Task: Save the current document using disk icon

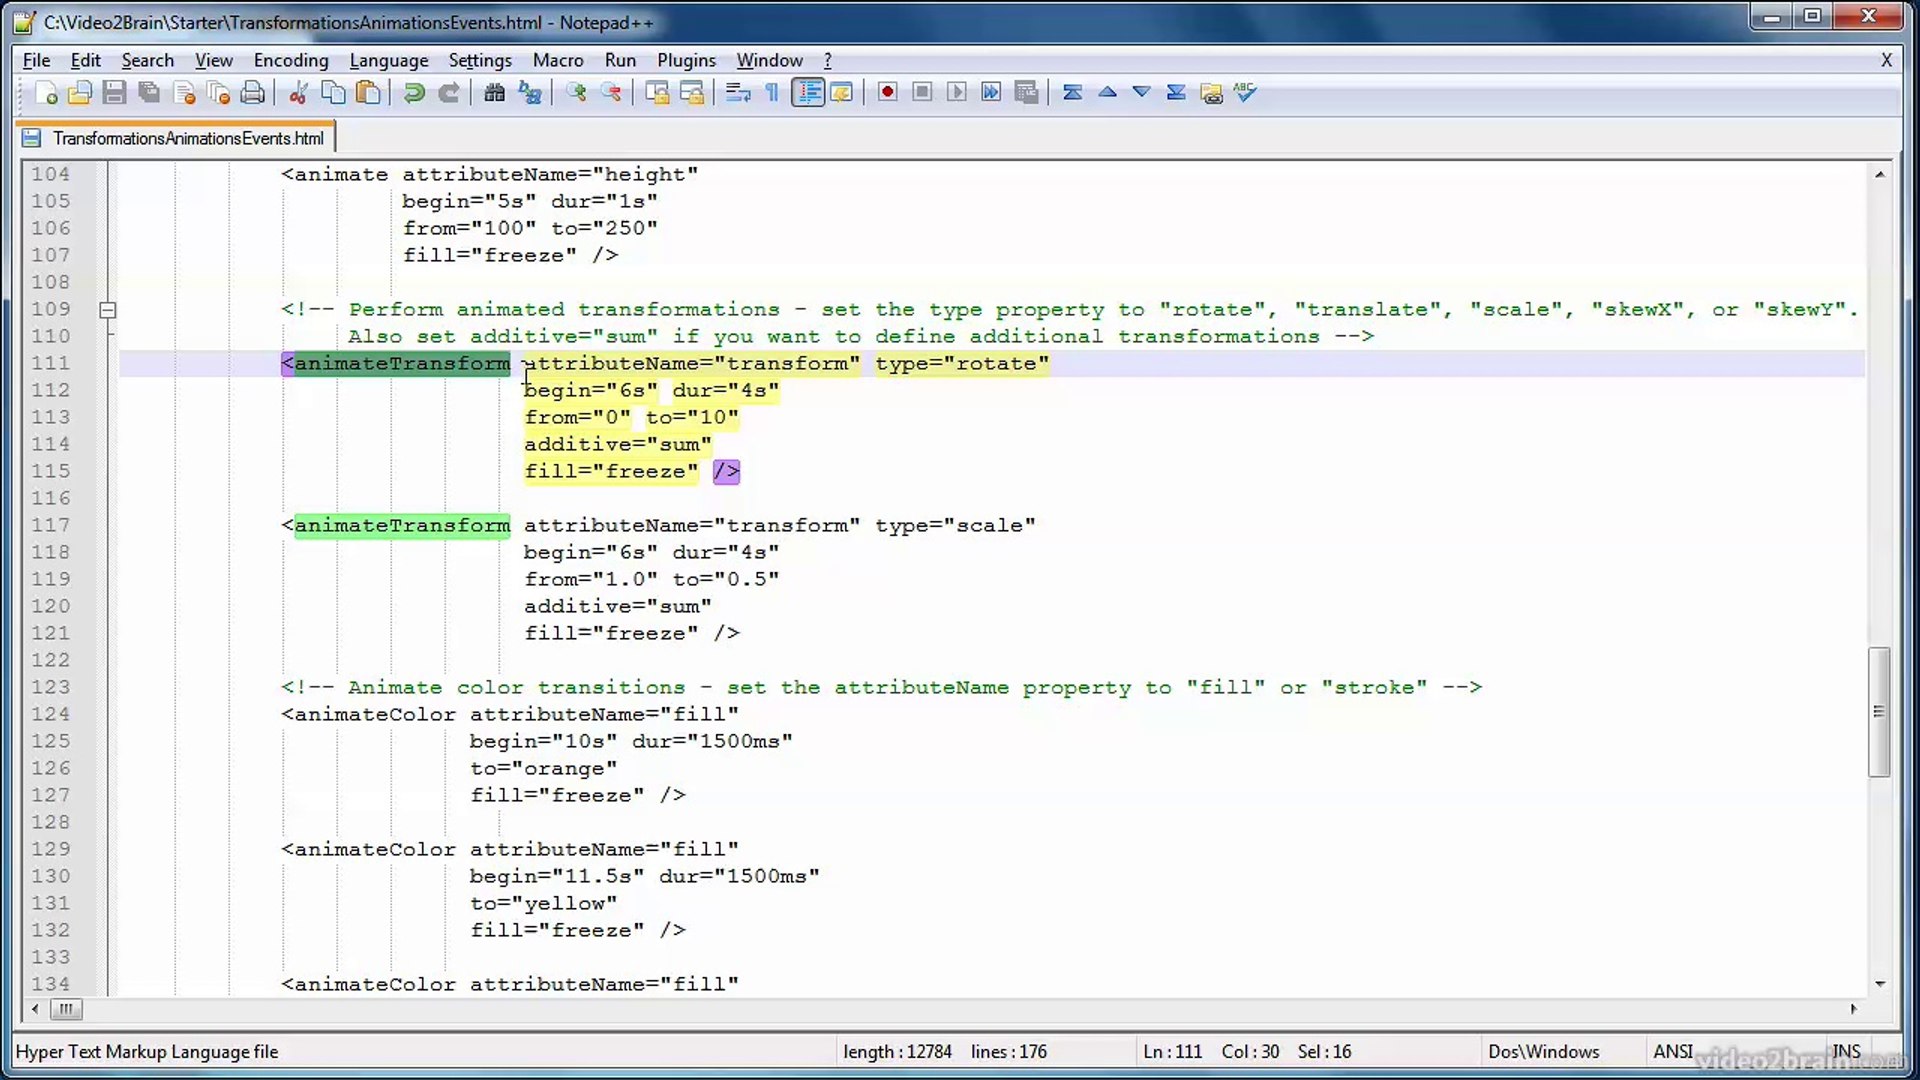Action: pyautogui.click(x=114, y=93)
